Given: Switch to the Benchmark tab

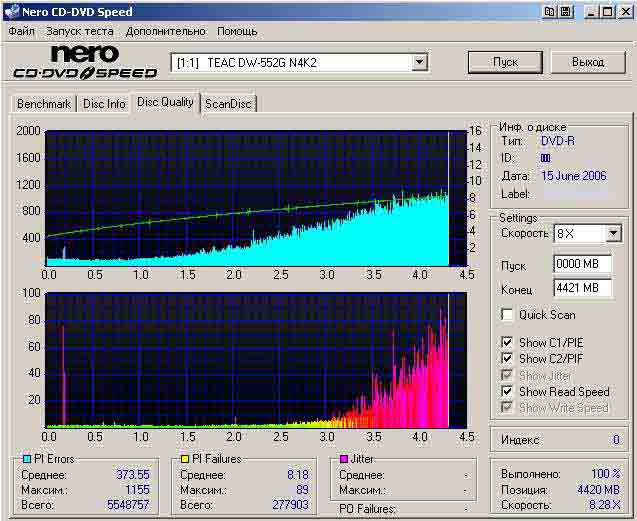Looking at the screenshot, I should [44, 104].
